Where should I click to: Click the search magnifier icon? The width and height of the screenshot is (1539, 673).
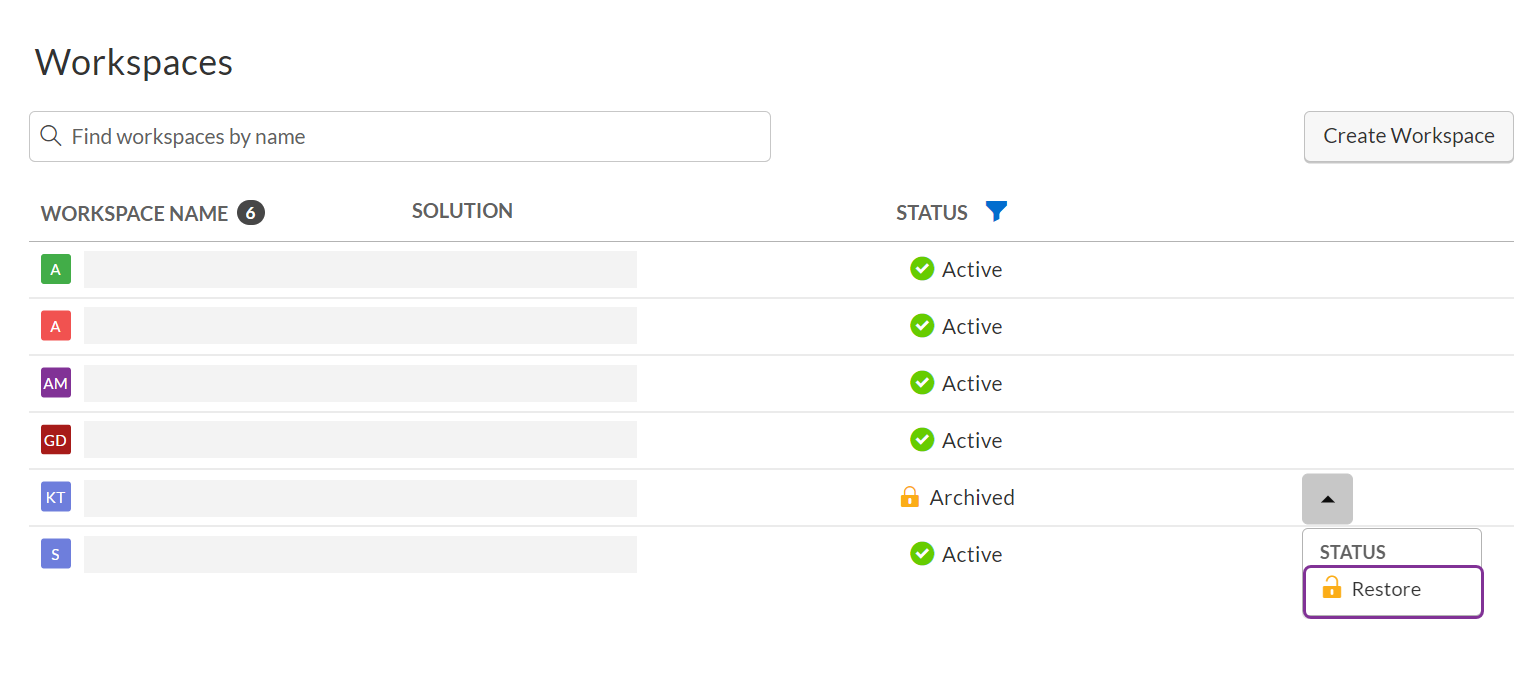51,135
